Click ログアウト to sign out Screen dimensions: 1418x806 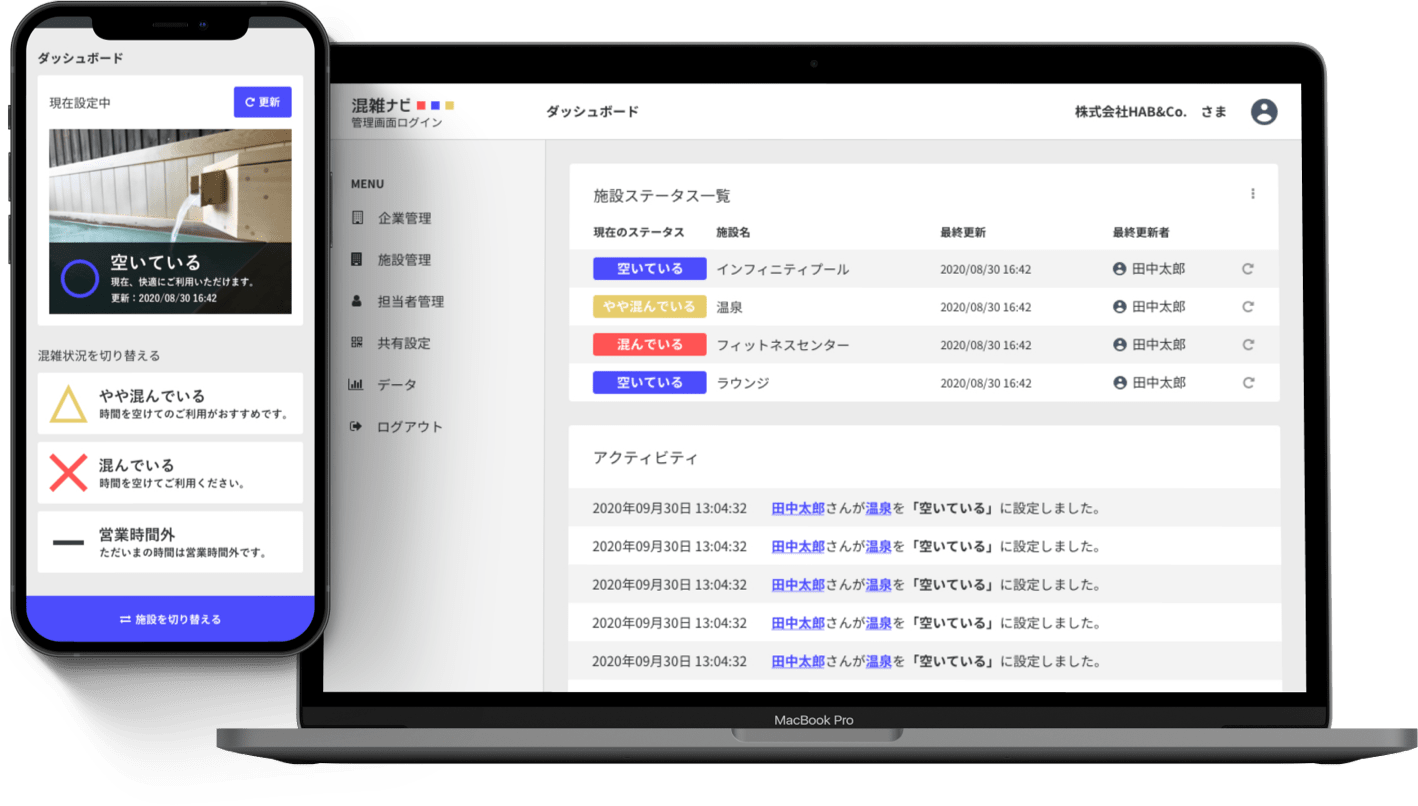pyautogui.click(x=408, y=427)
